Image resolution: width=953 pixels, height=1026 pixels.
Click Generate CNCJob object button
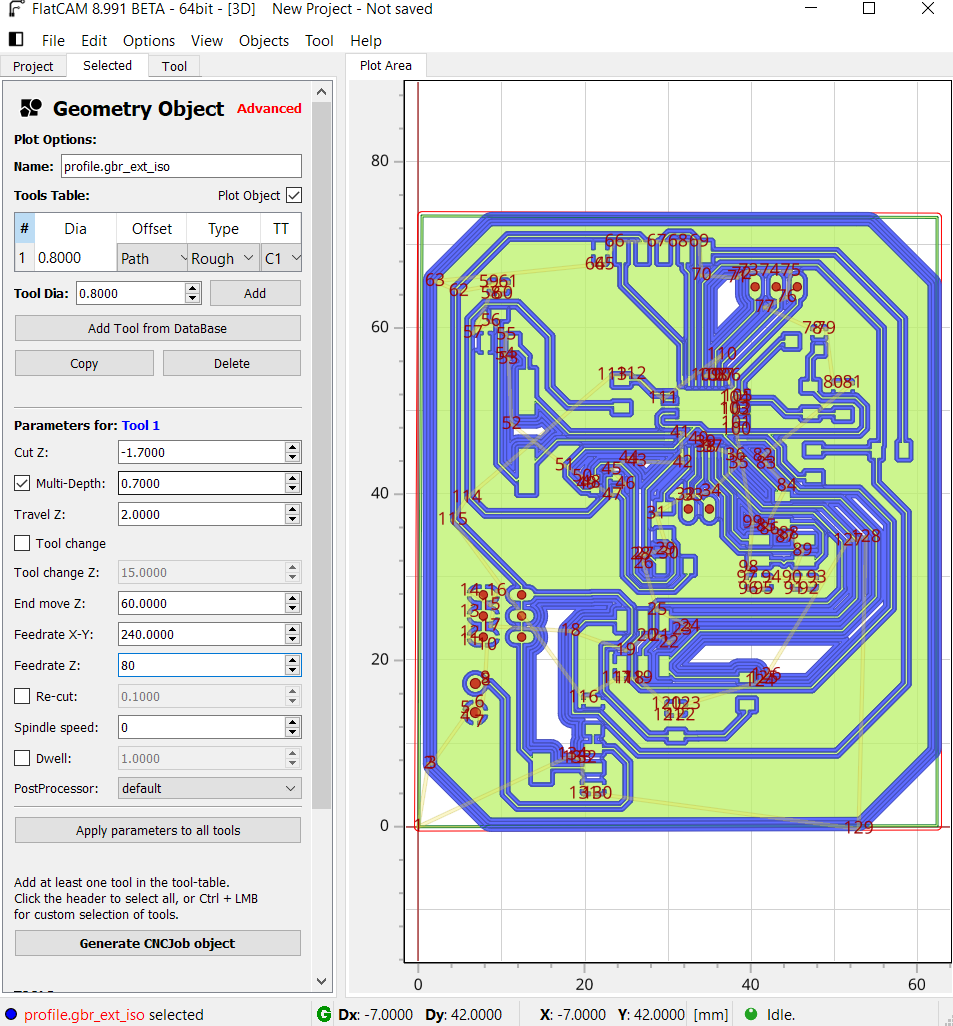[x=158, y=943]
